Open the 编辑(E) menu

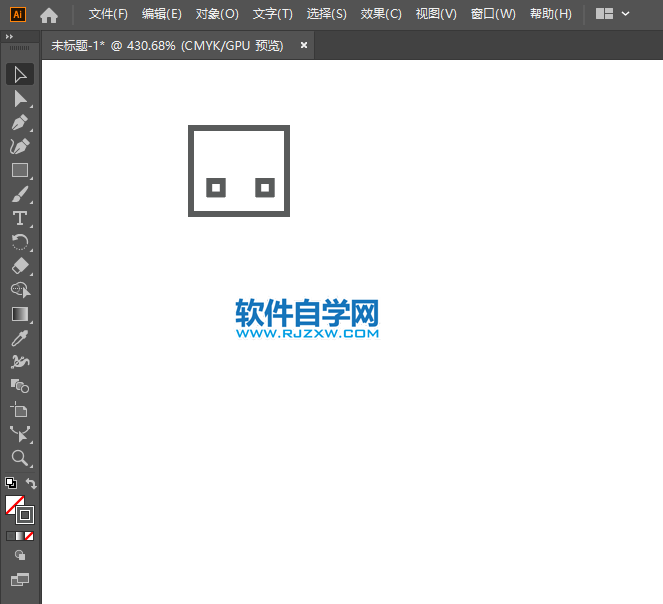[x=162, y=14]
